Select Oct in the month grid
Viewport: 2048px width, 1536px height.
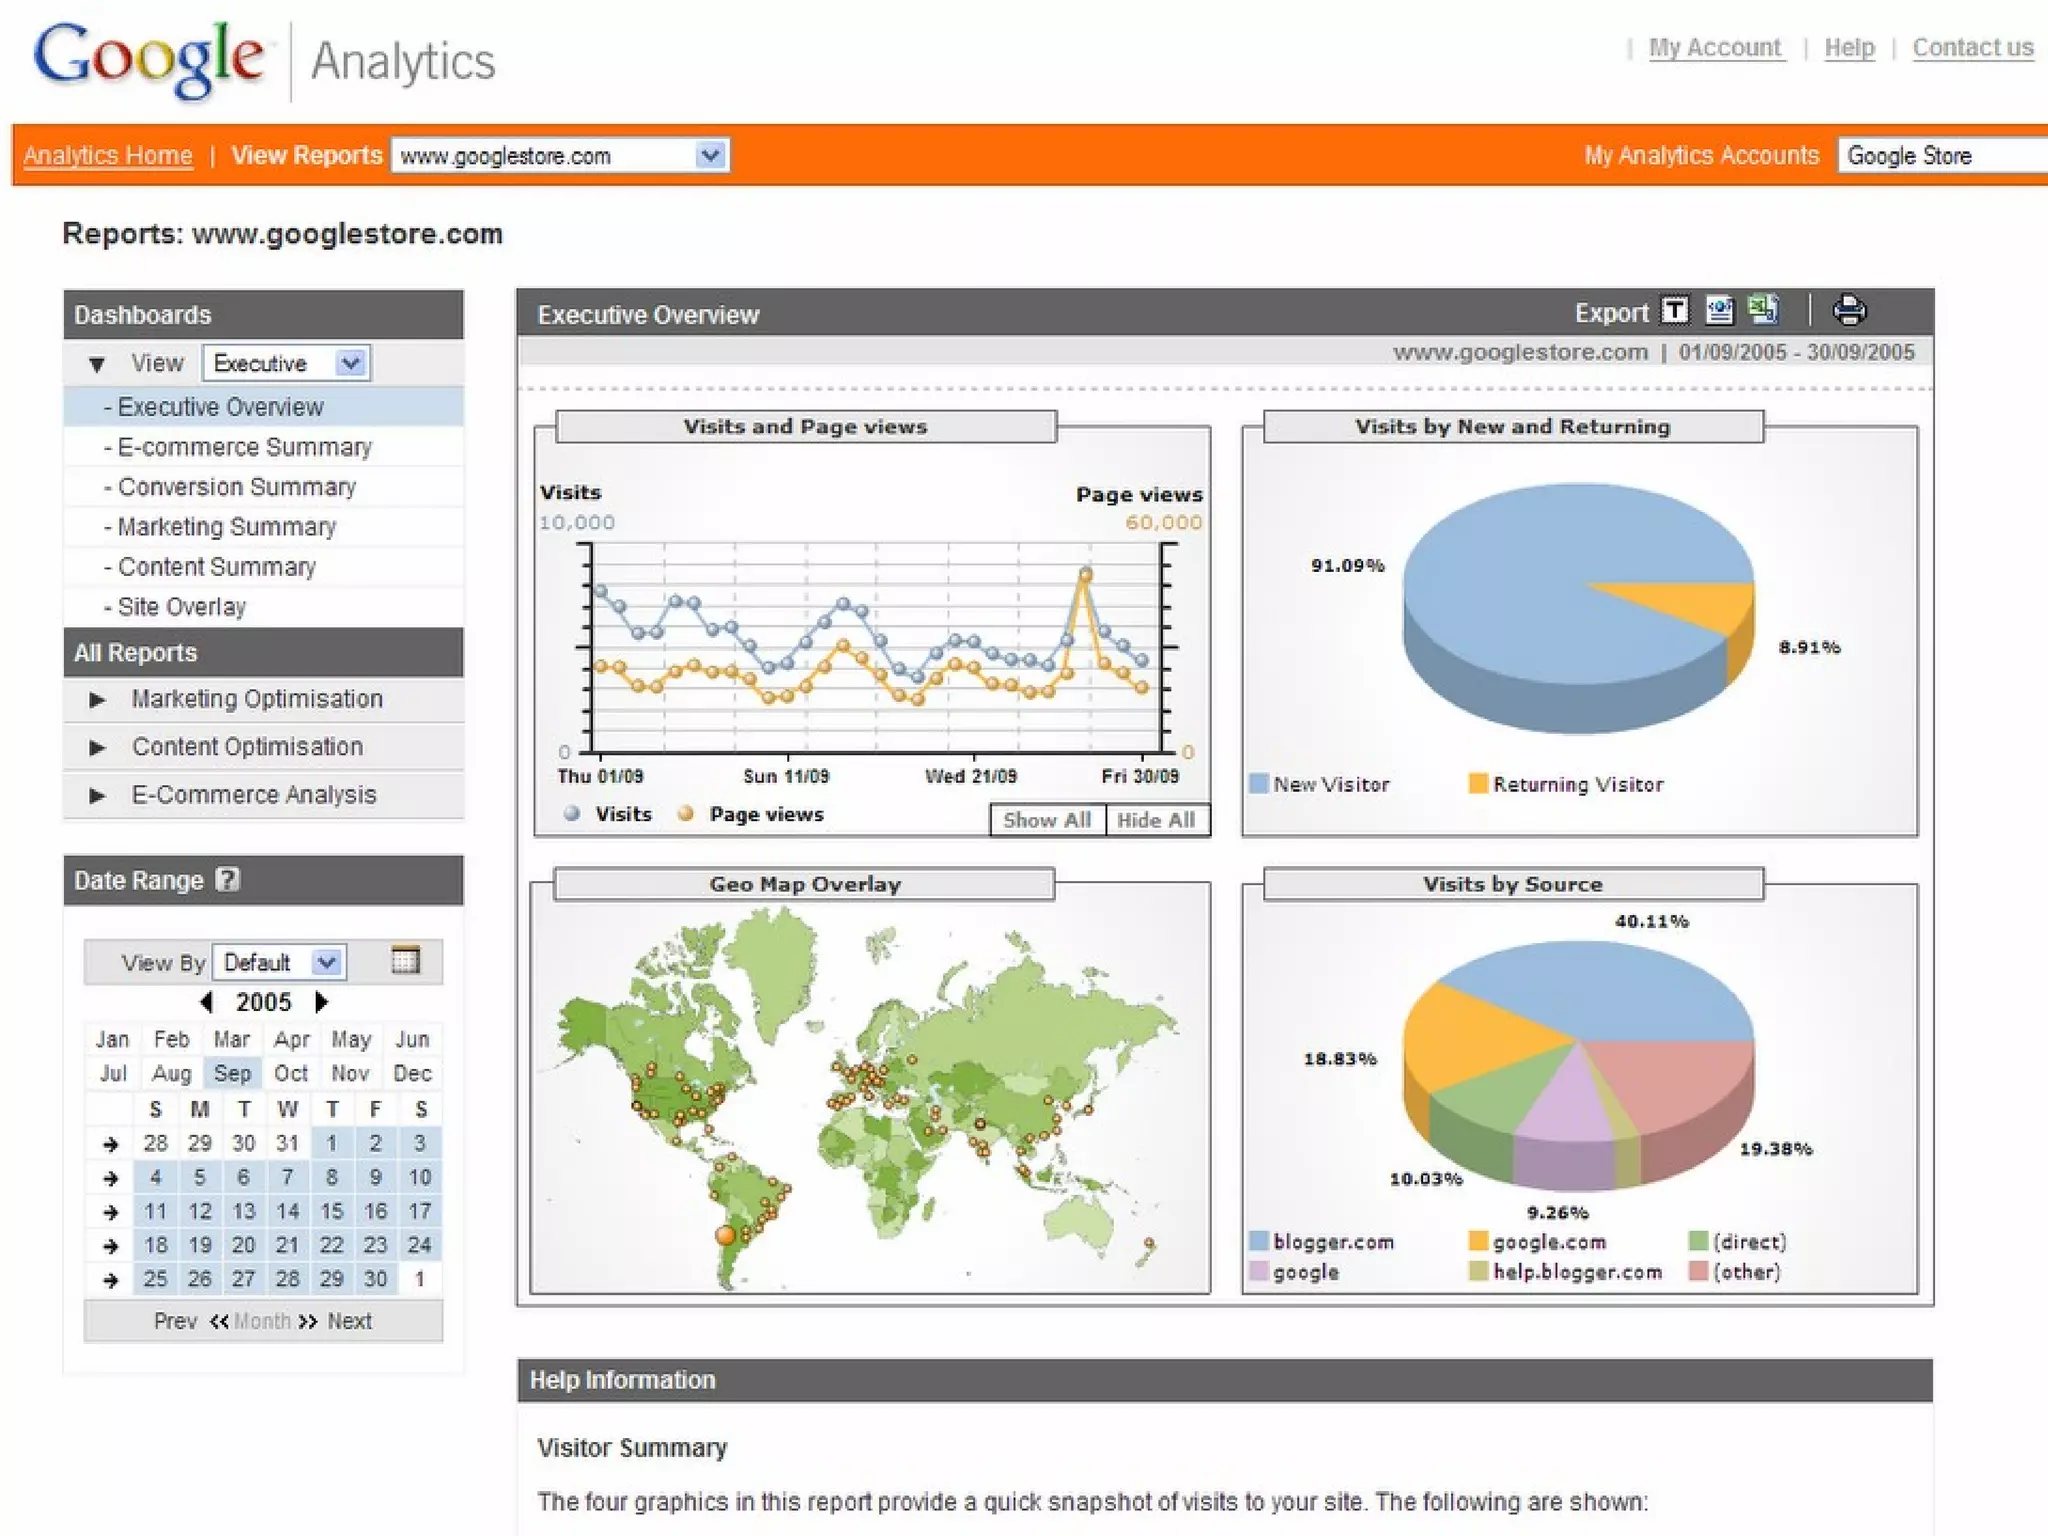[291, 1073]
